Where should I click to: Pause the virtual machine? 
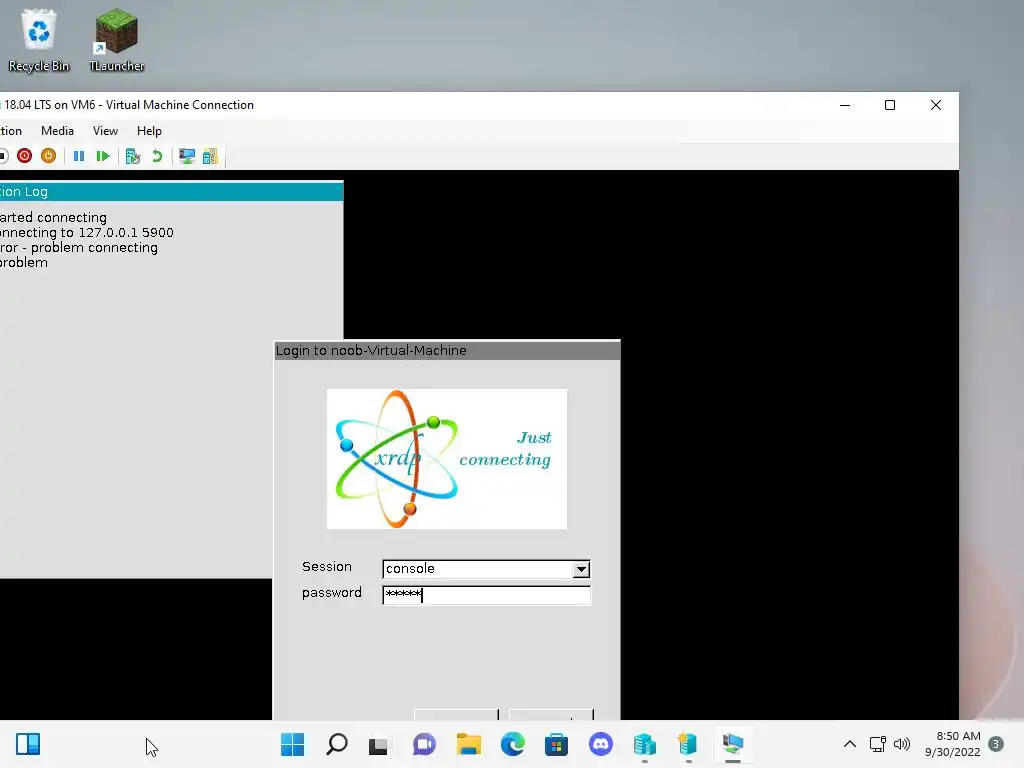pos(79,156)
